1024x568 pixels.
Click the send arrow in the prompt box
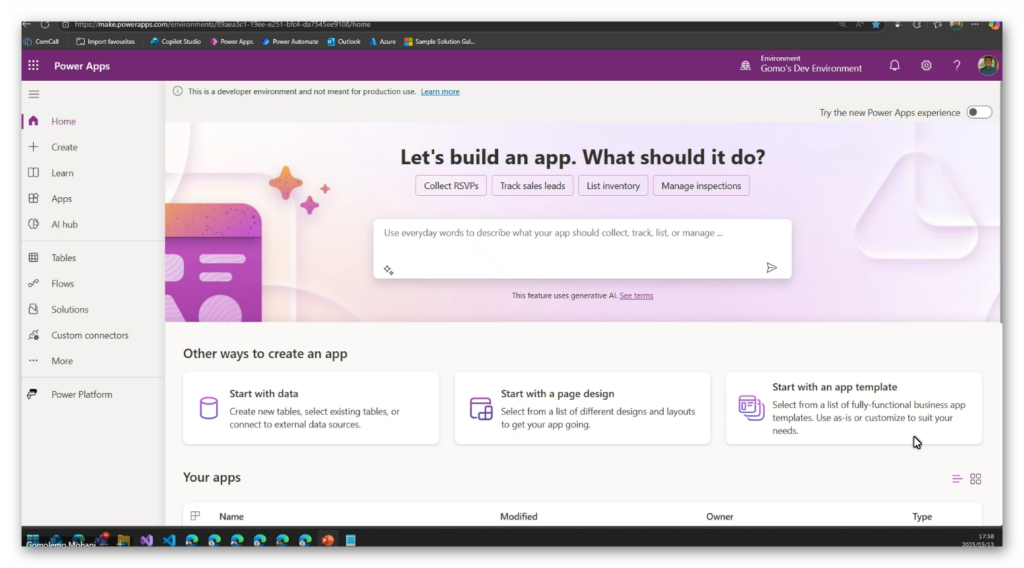pos(771,268)
